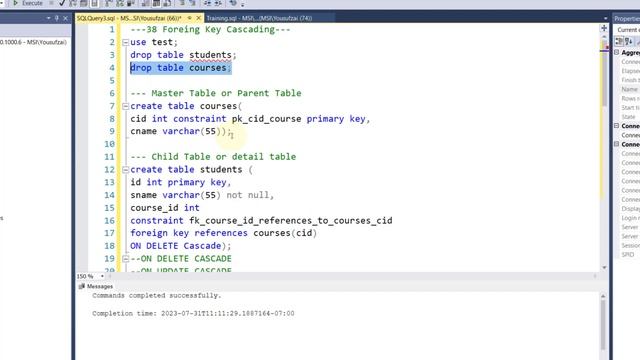Open the document tabs list dropdown
The image size is (640, 360).
point(605,18)
